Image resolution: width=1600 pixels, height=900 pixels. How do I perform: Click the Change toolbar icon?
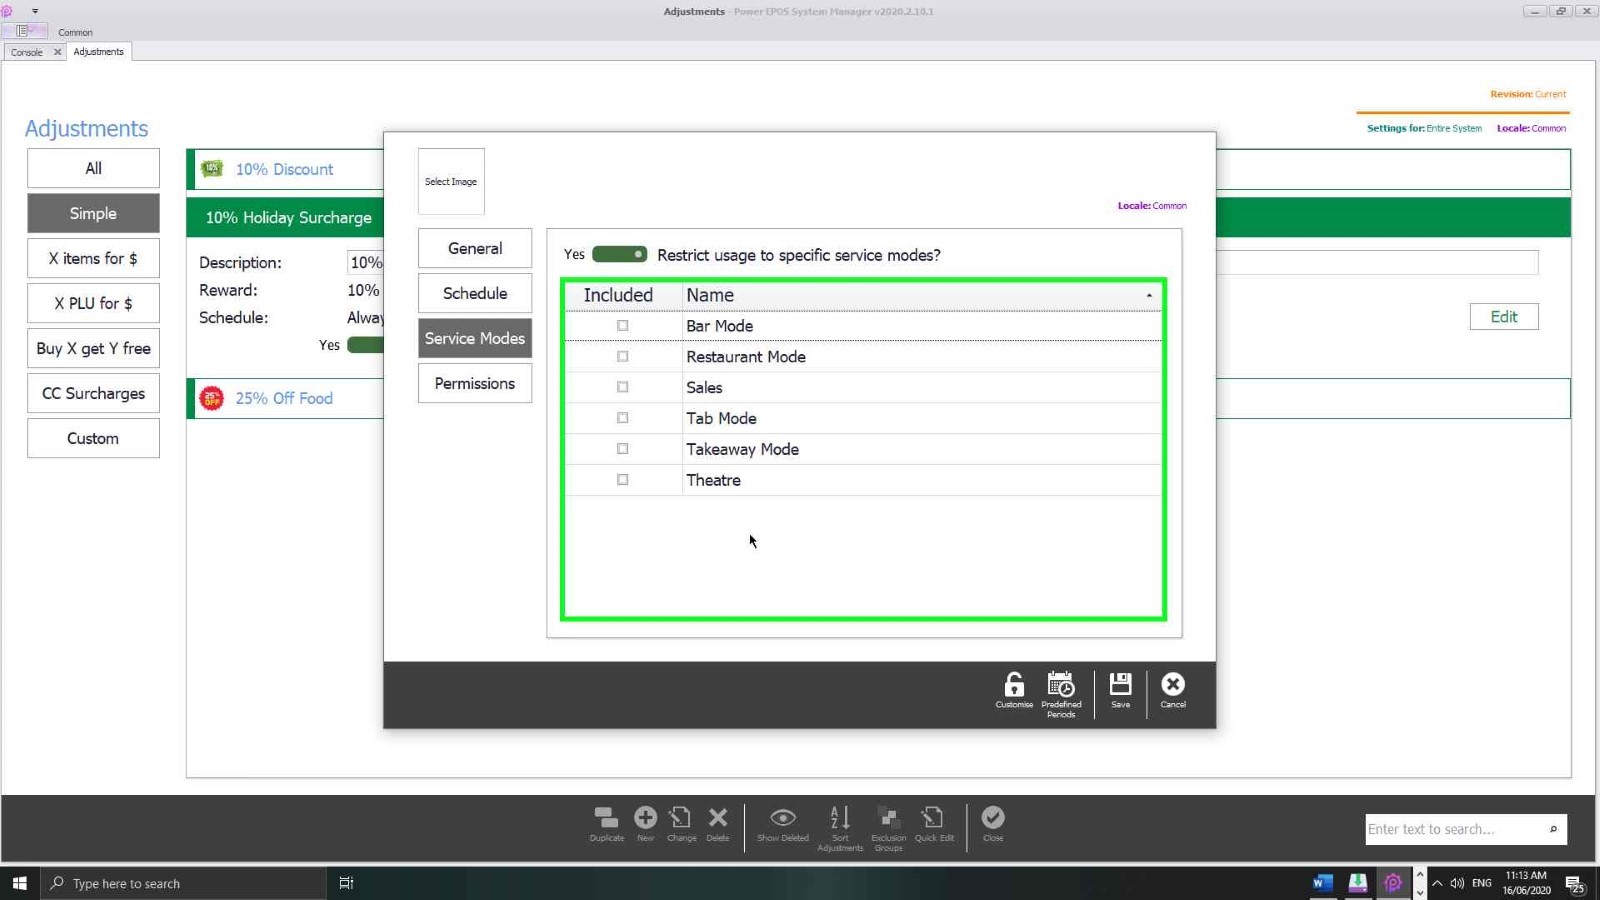click(681, 818)
